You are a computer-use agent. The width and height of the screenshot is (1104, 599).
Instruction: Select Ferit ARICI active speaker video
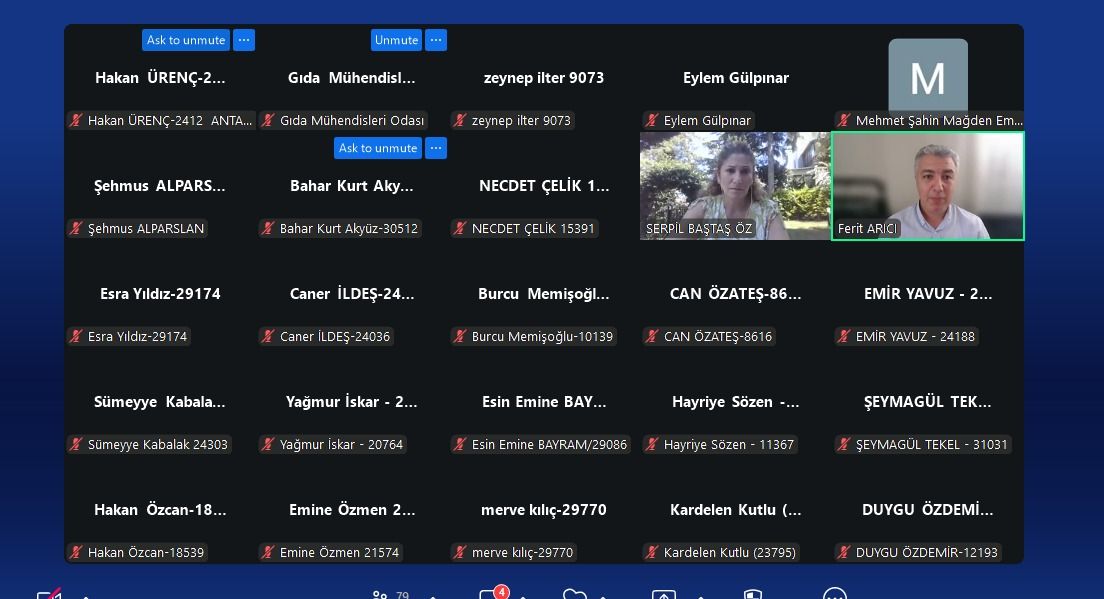pos(927,186)
